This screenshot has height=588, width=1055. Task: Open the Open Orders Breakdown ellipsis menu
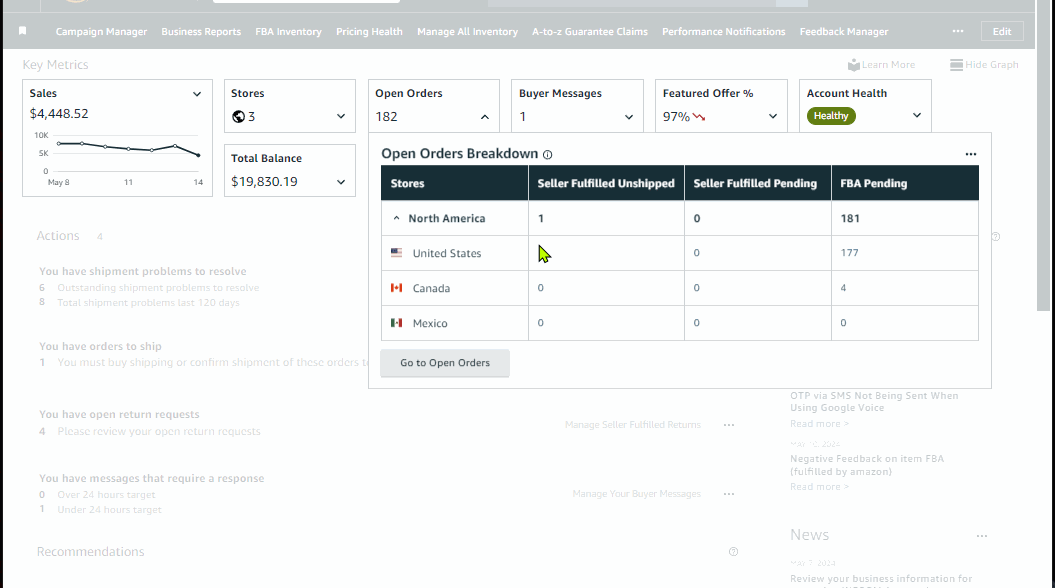pos(970,154)
